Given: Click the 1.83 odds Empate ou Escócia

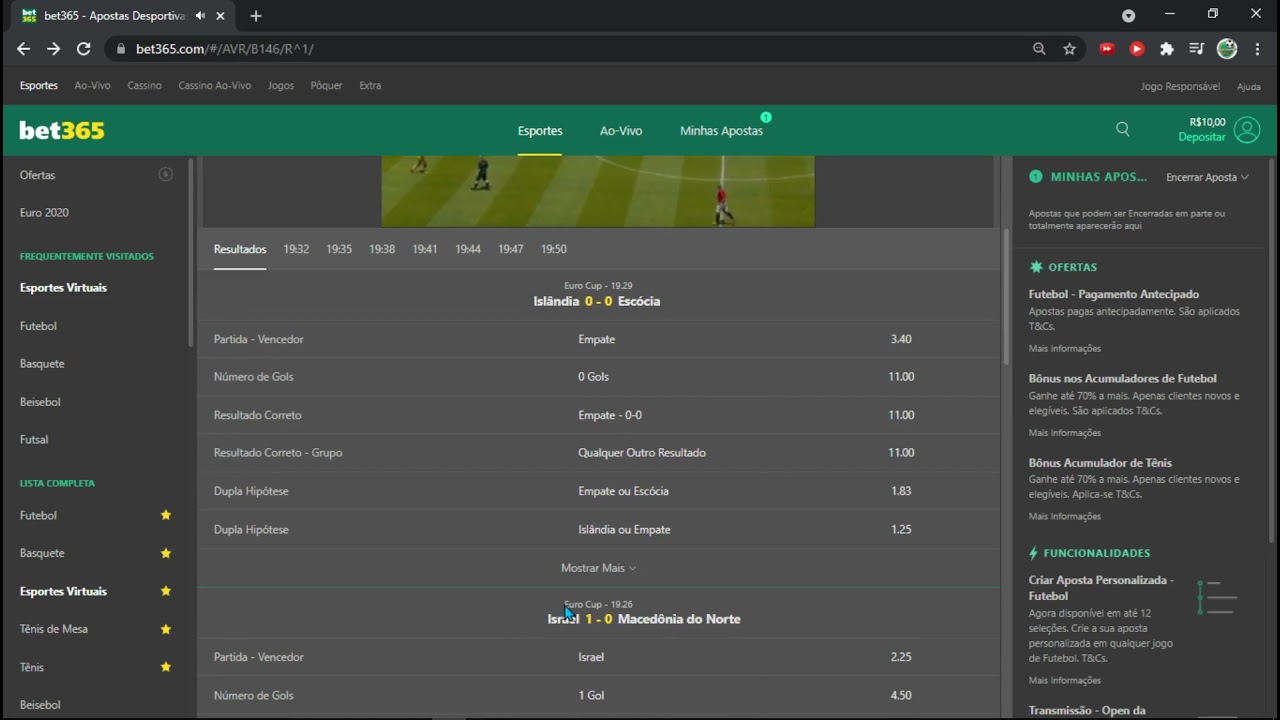Looking at the screenshot, I should [x=901, y=491].
